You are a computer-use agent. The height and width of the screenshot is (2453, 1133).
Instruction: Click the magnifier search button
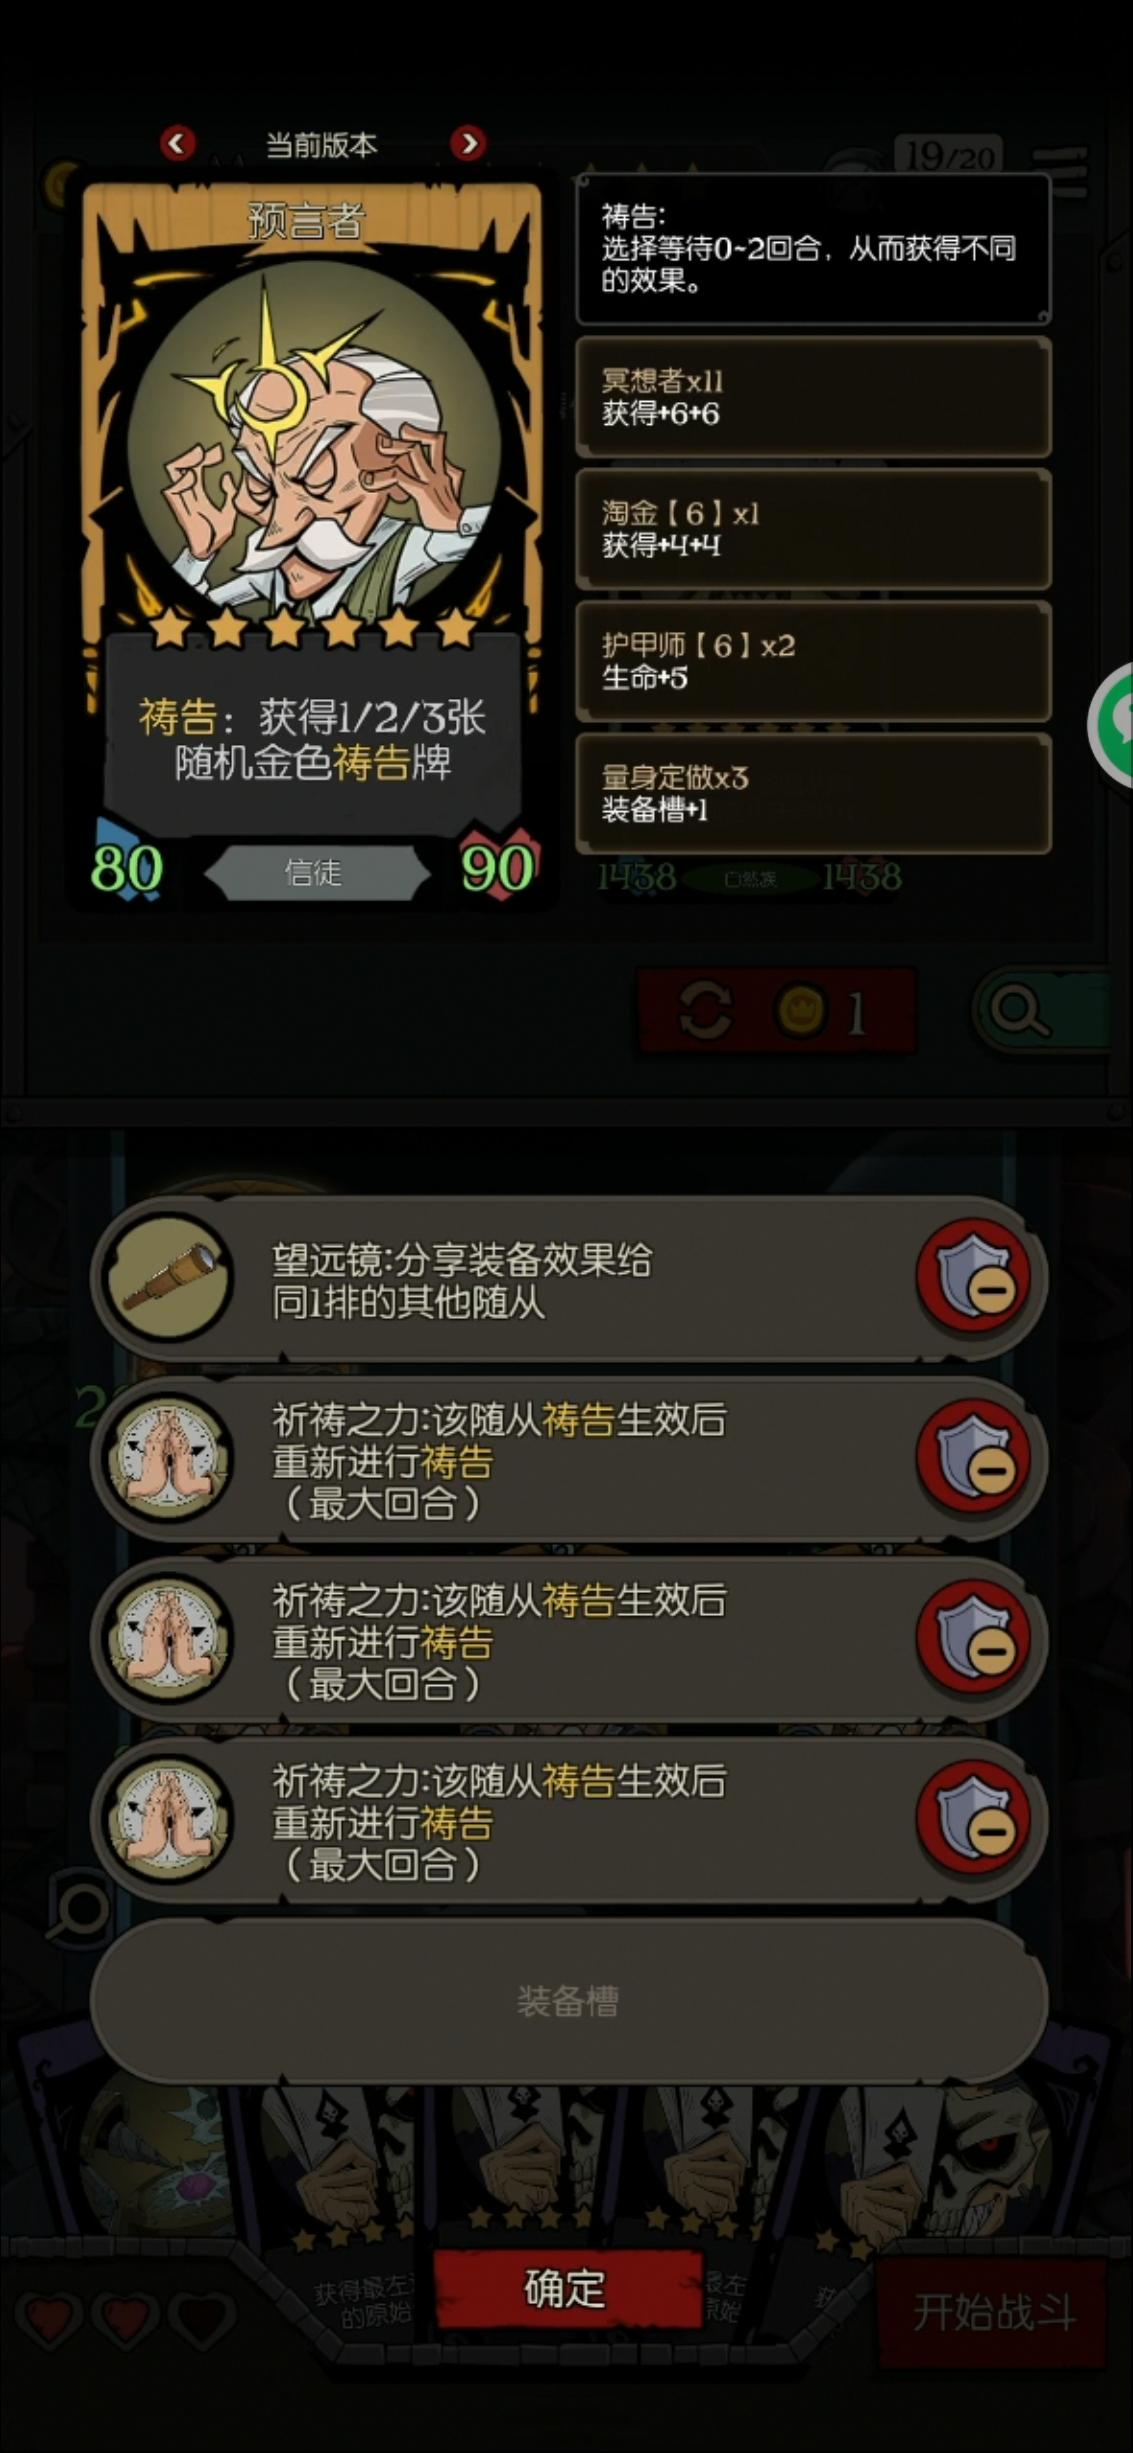click(1040, 1011)
